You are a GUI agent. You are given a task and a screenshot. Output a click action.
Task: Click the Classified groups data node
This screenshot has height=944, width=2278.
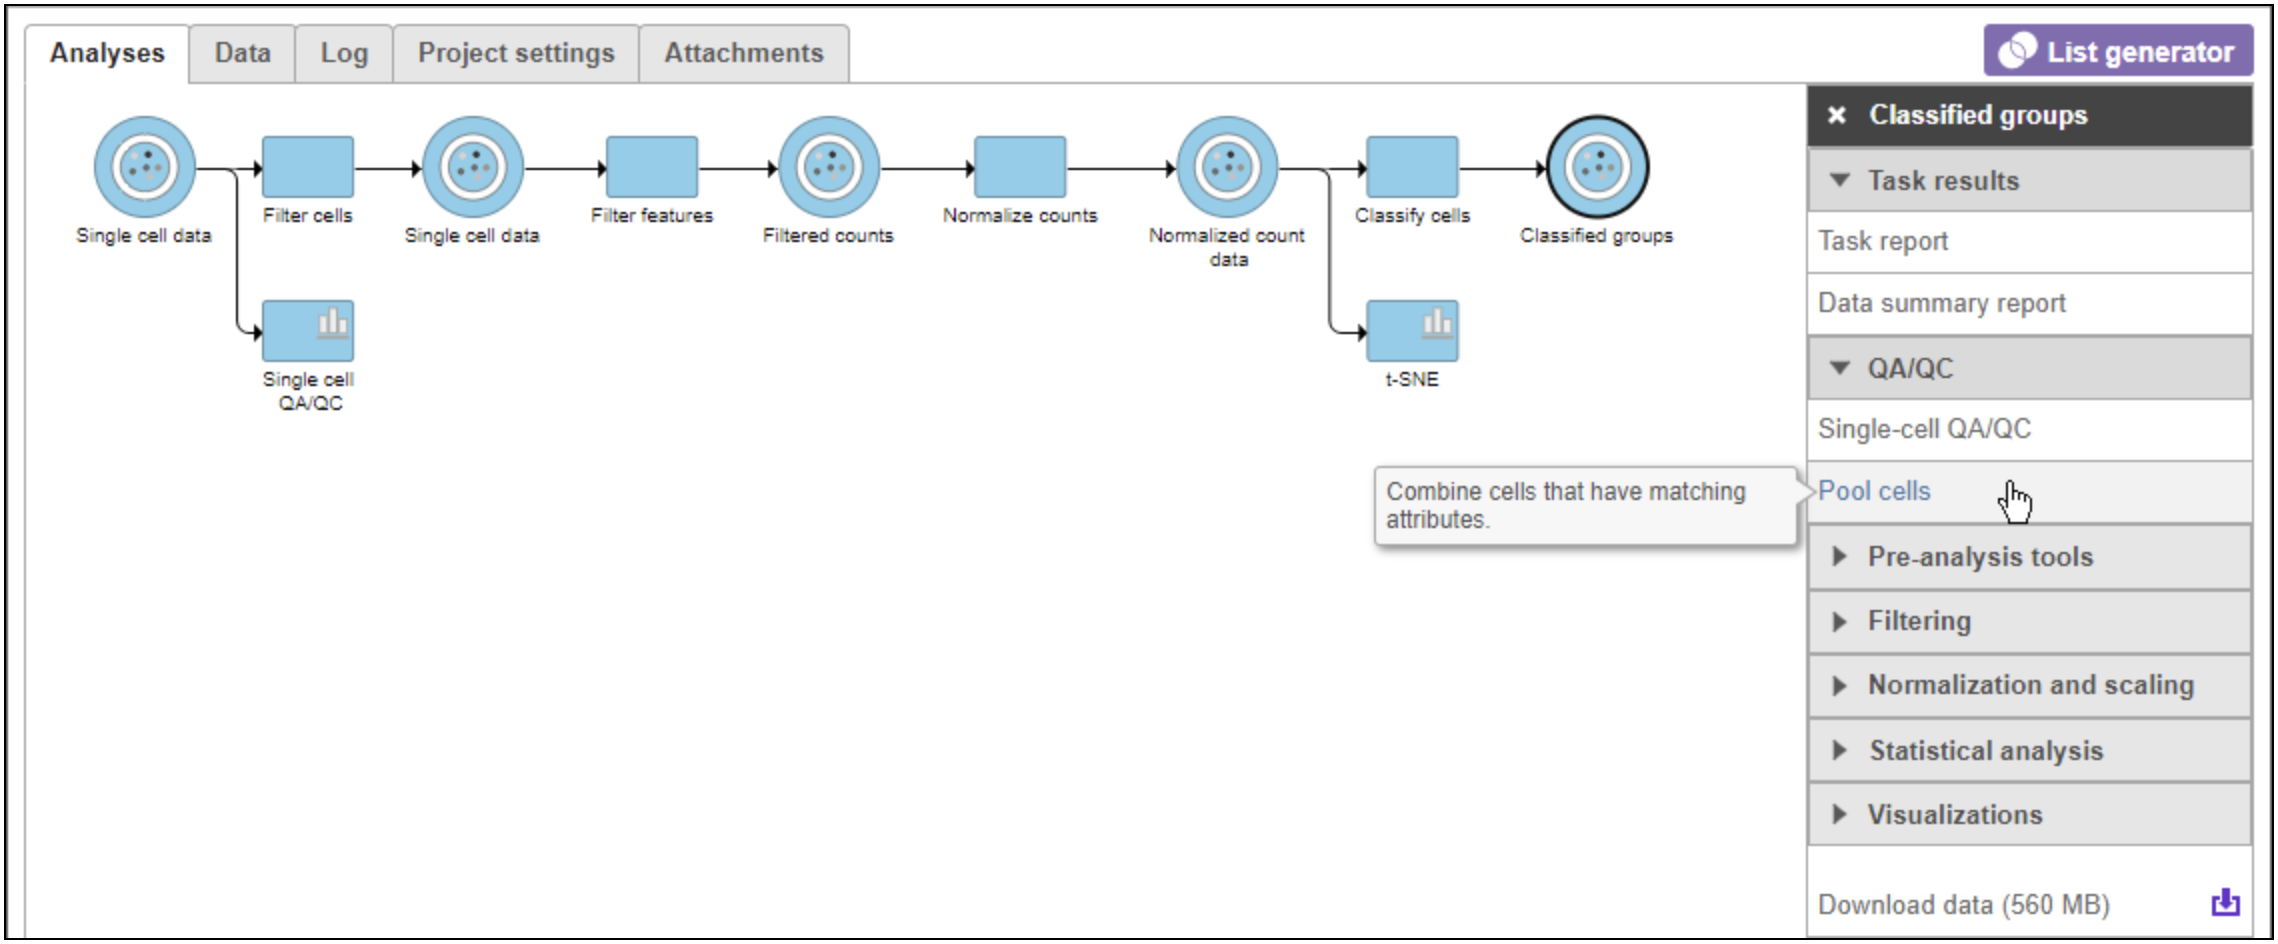point(1597,167)
